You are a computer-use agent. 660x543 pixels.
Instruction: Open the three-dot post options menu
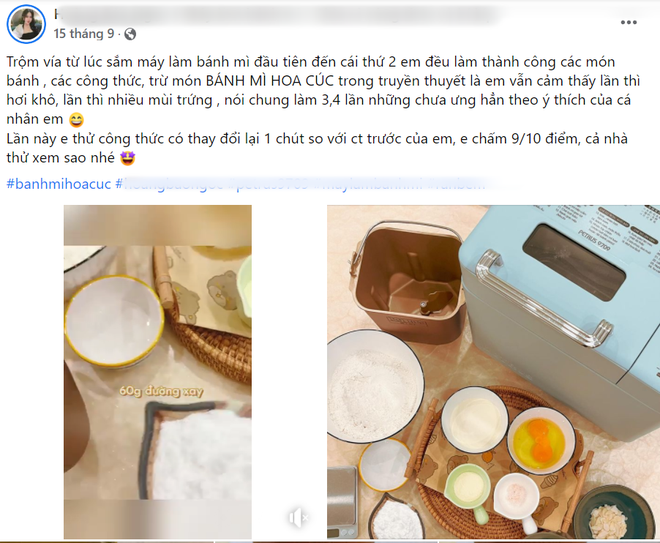pos(628,22)
